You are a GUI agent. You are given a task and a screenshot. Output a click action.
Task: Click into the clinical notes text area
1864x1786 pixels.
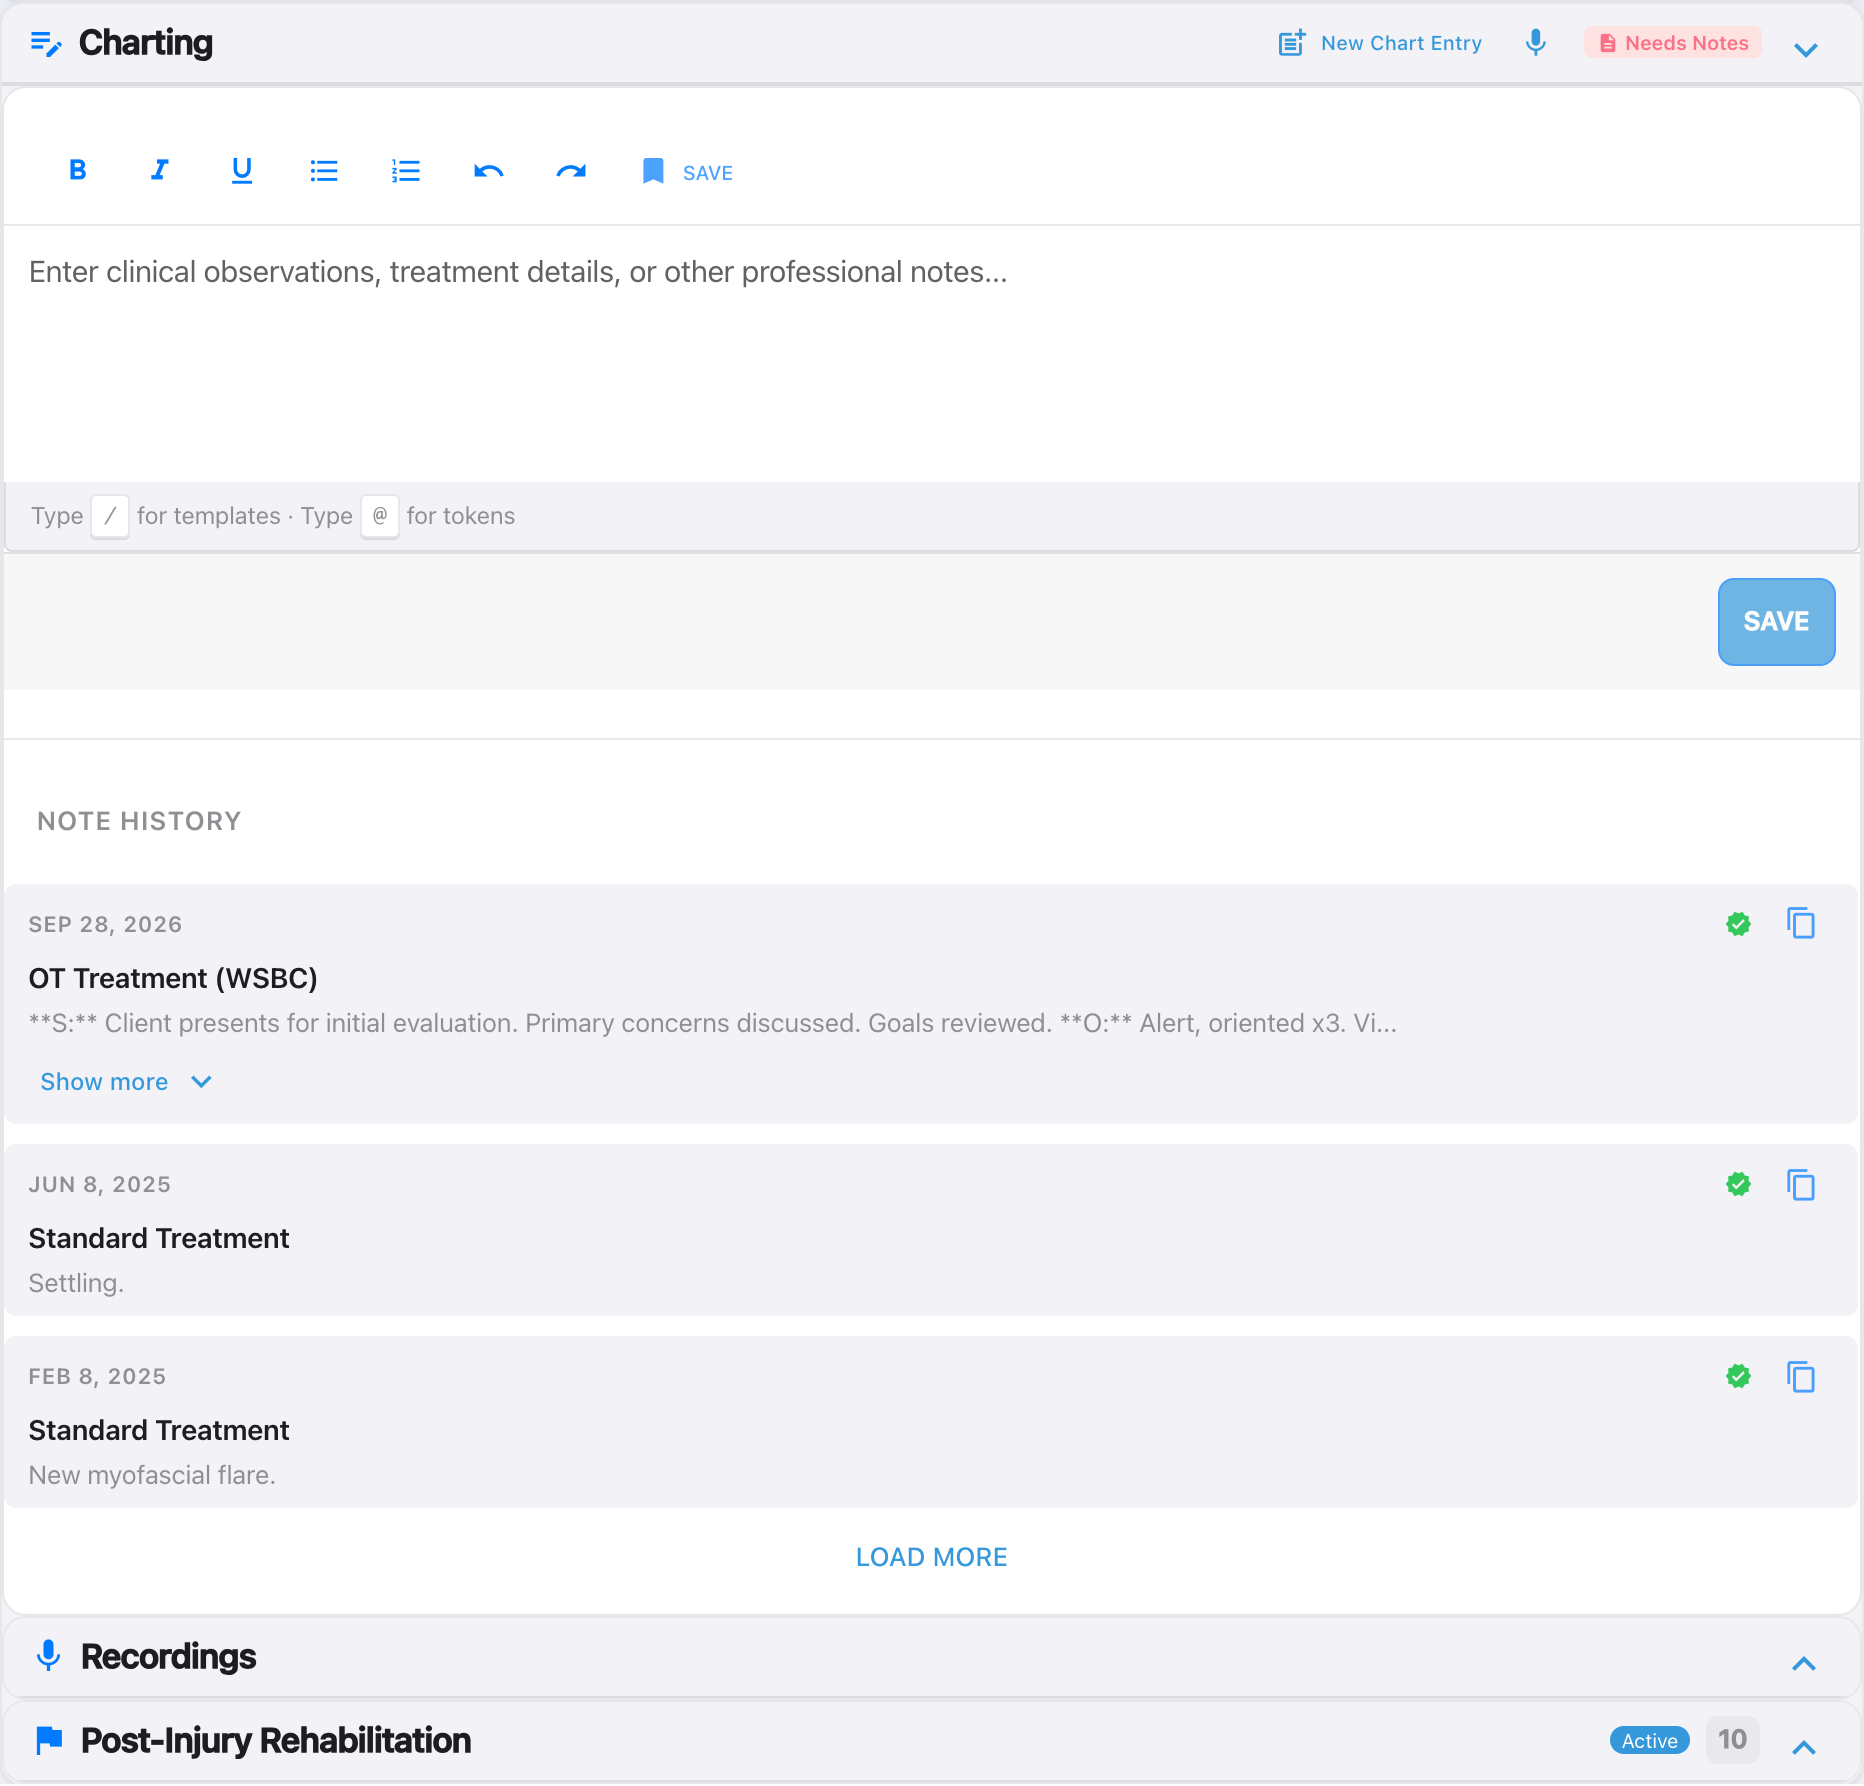(x=932, y=354)
